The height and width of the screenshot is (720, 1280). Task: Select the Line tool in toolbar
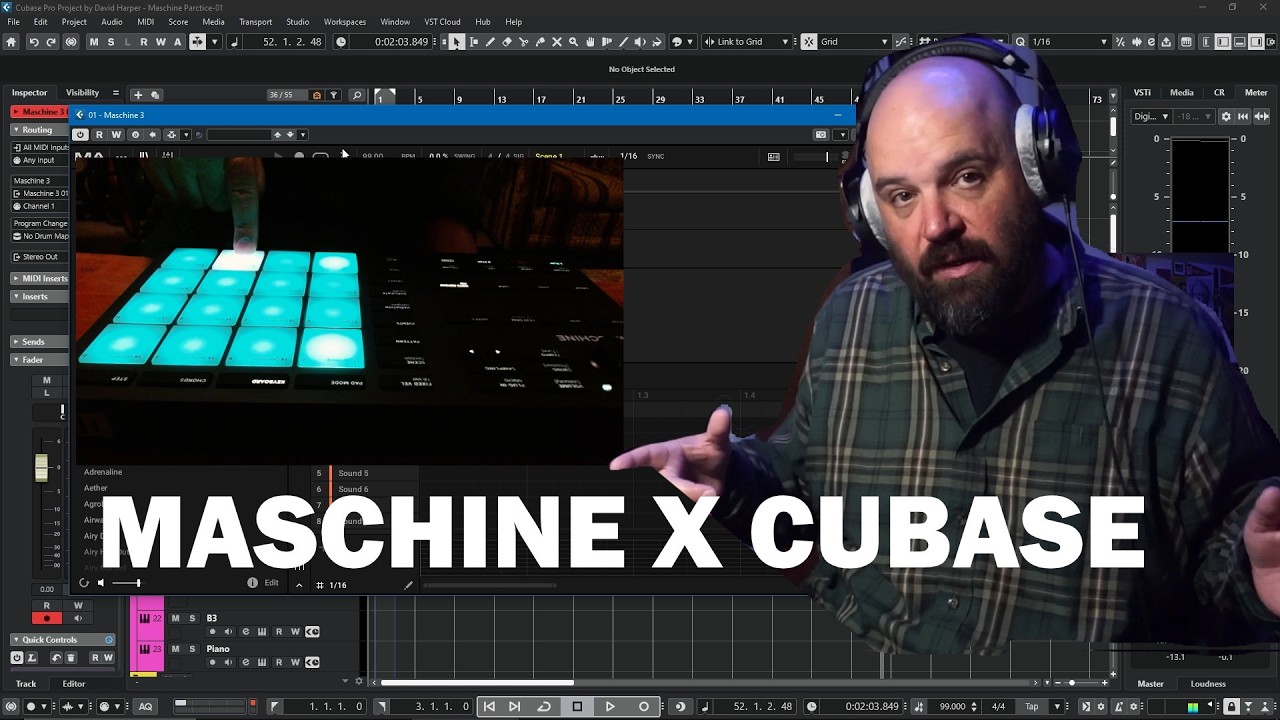coord(623,42)
